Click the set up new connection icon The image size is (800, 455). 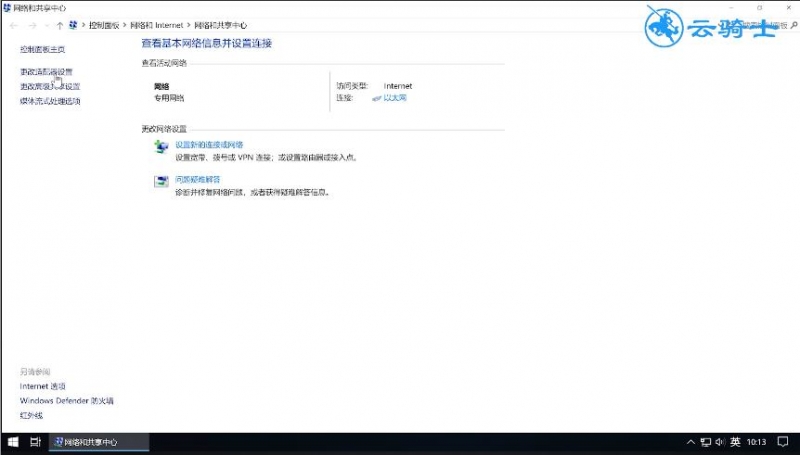click(x=161, y=147)
